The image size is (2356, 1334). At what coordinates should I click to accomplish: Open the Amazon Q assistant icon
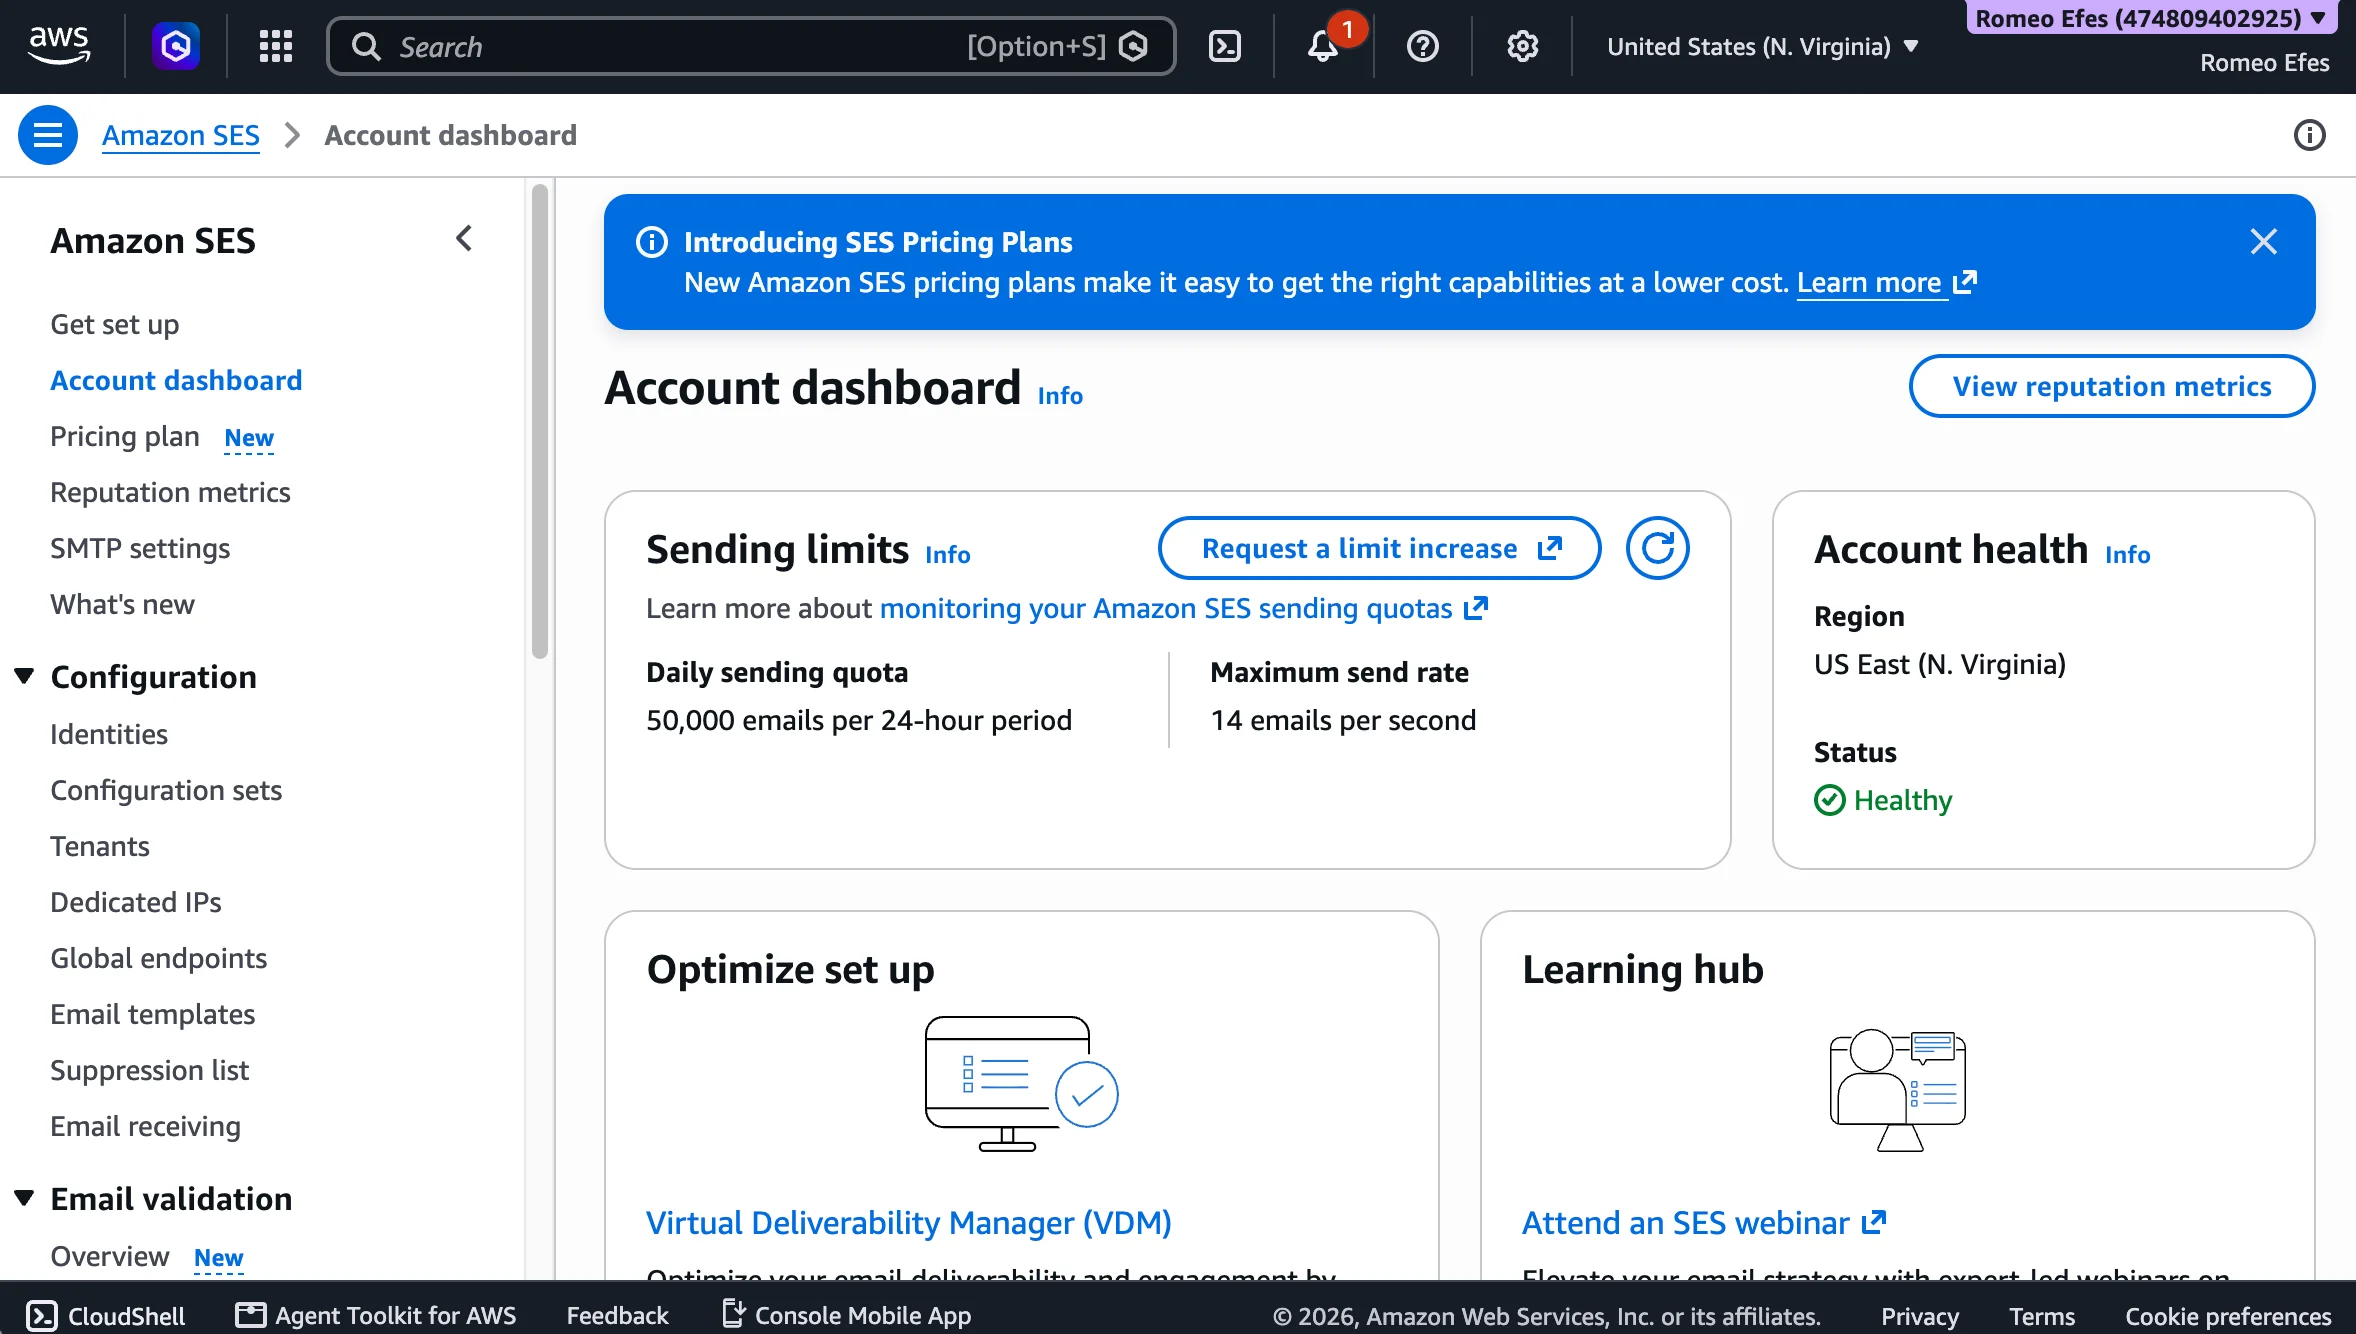[x=176, y=46]
